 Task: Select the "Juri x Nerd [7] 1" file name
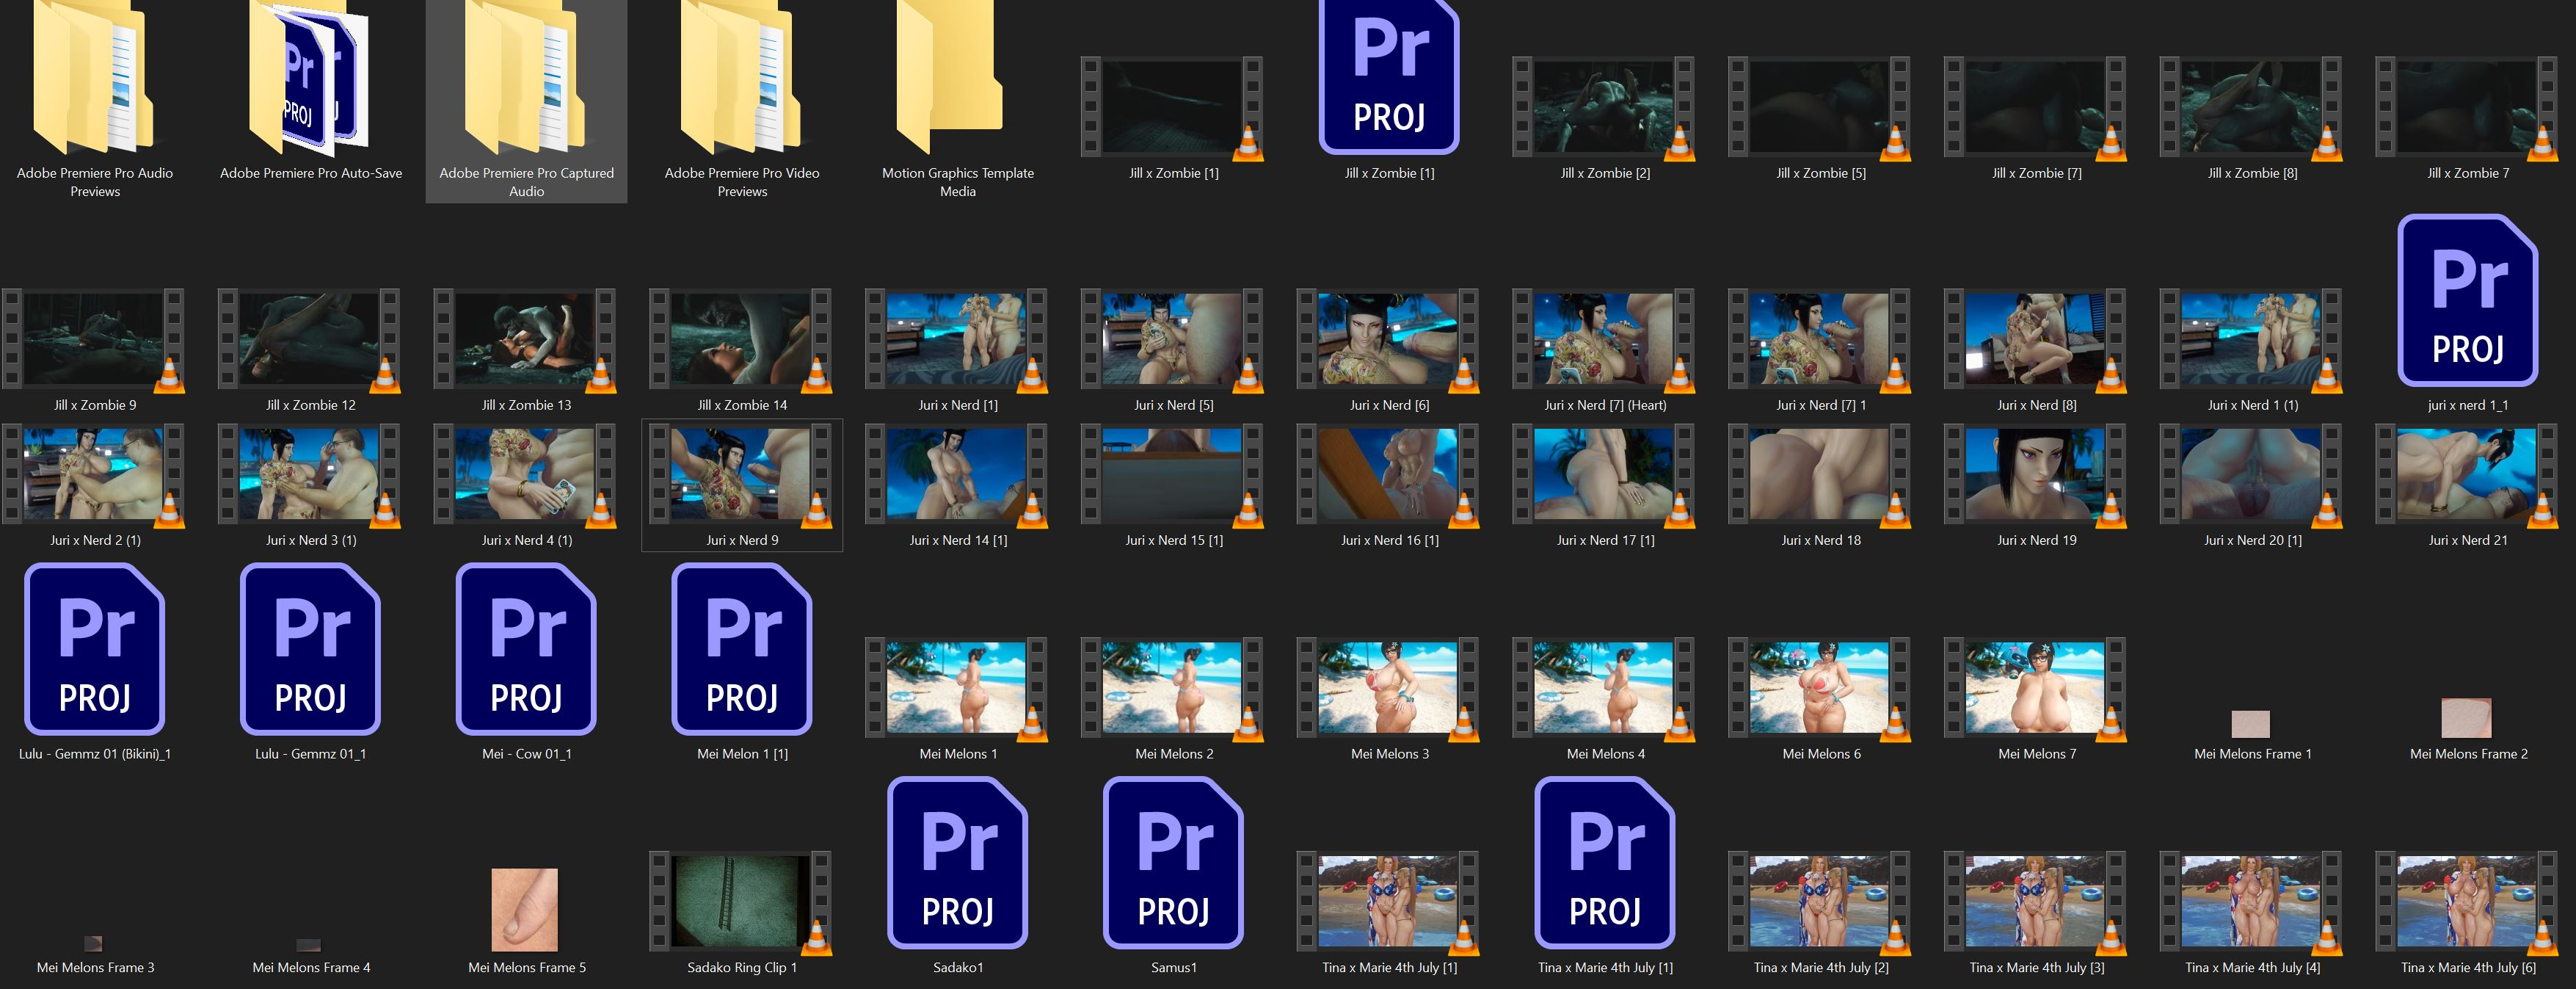coord(1821,405)
